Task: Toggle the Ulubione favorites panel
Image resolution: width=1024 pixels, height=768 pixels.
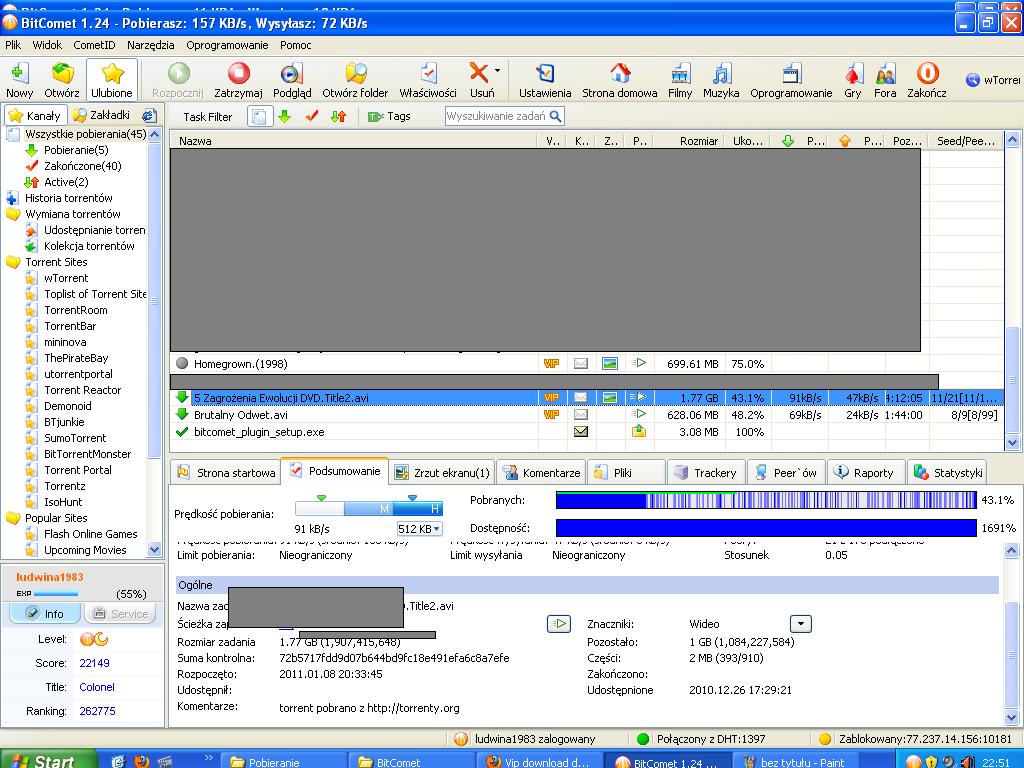Action: click(112, 80)
